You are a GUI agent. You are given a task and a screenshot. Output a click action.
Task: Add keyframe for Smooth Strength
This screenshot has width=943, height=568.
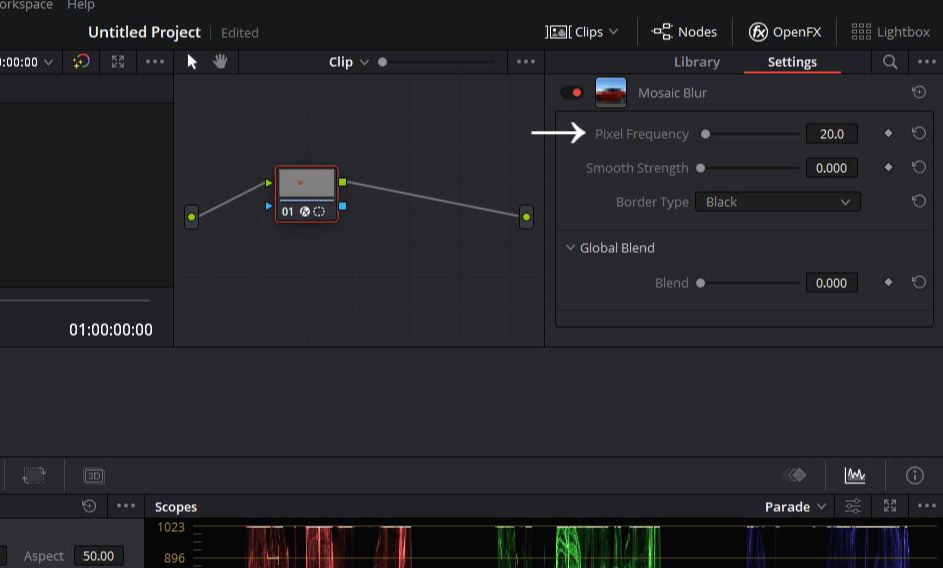[888, 167]
